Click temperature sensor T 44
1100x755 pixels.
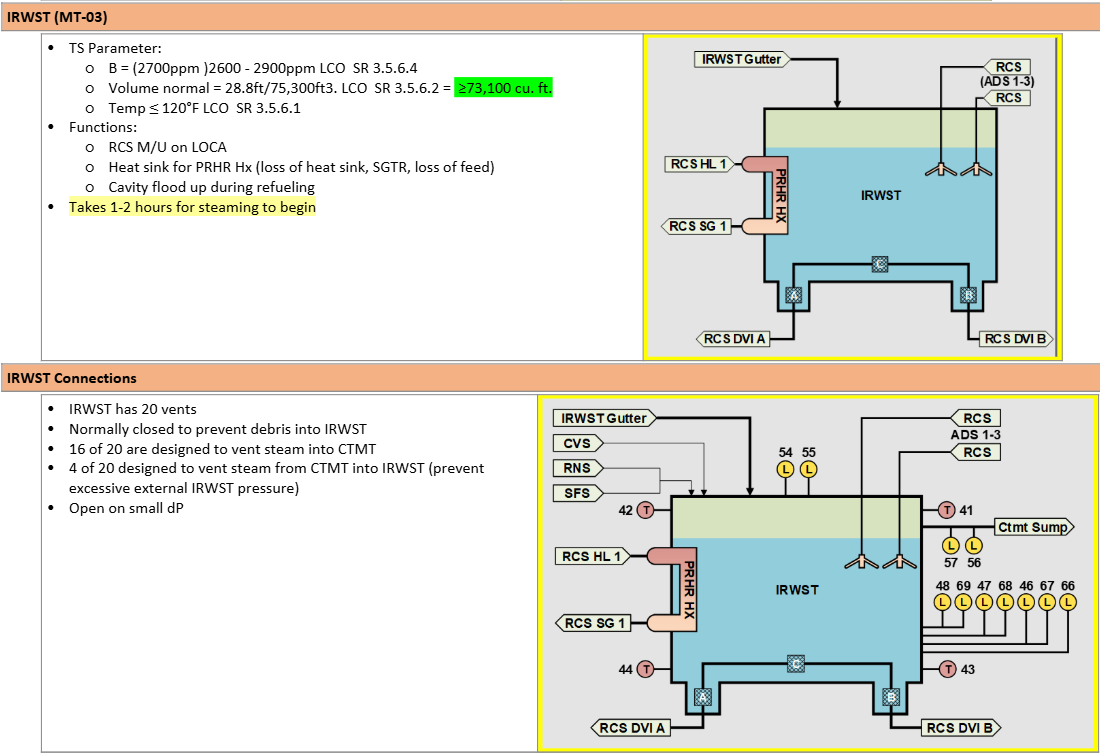tap(645, 669)
